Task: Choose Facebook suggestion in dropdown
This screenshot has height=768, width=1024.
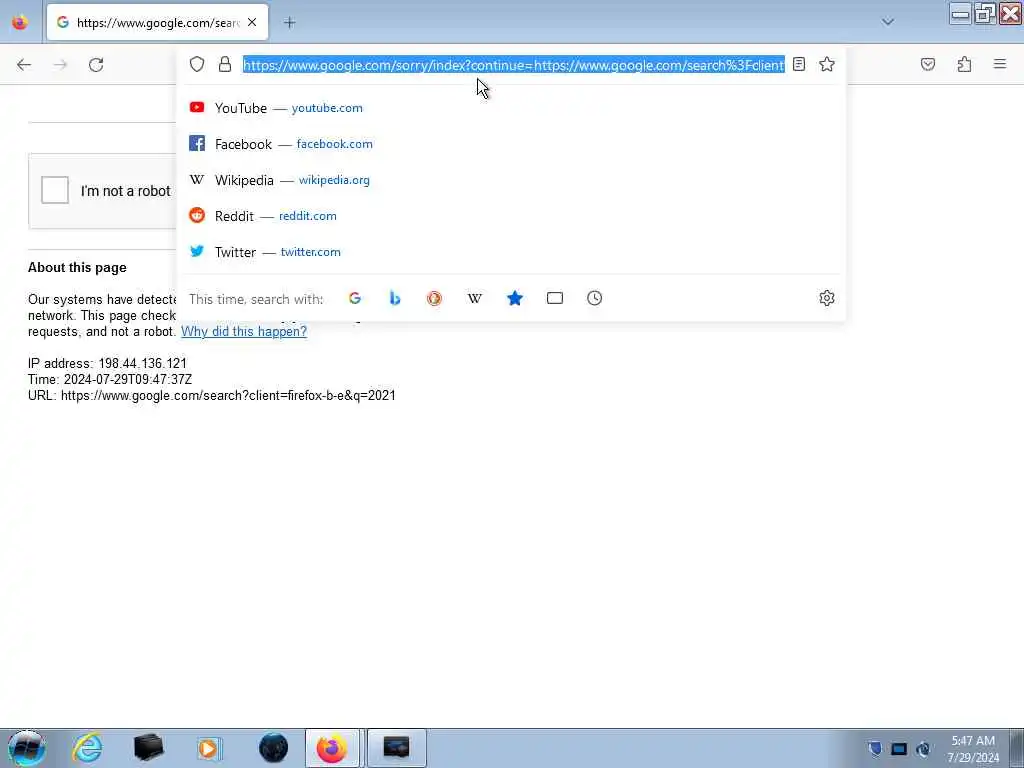Action: 511,144
